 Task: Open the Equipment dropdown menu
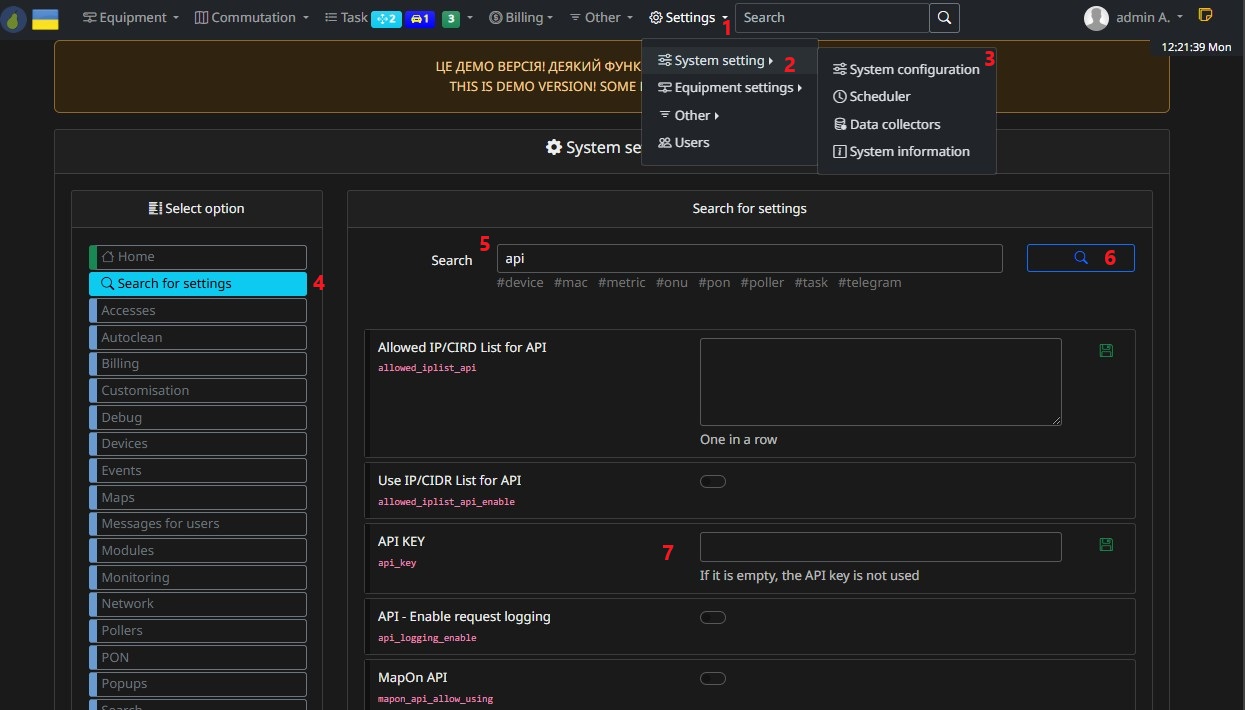click(130, 17)
